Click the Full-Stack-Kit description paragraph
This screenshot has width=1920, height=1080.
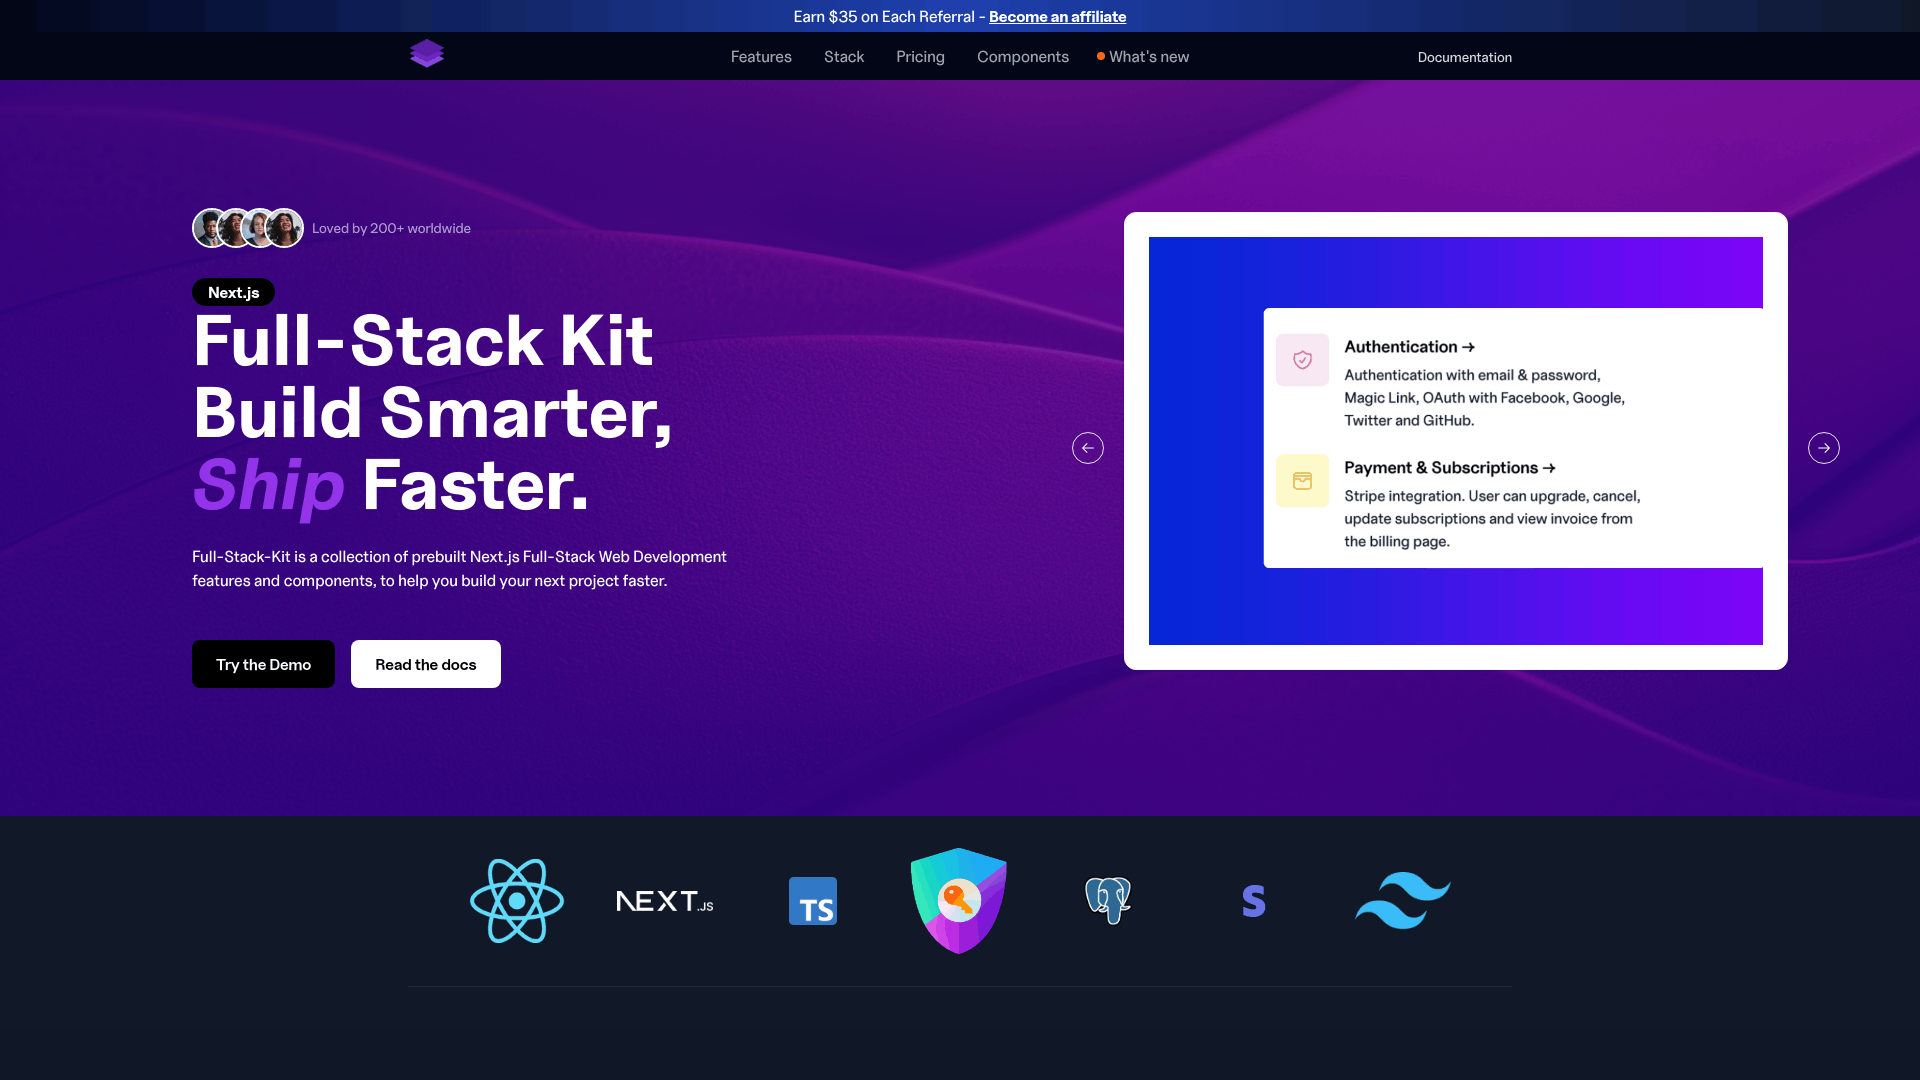[x=459, y=568]
